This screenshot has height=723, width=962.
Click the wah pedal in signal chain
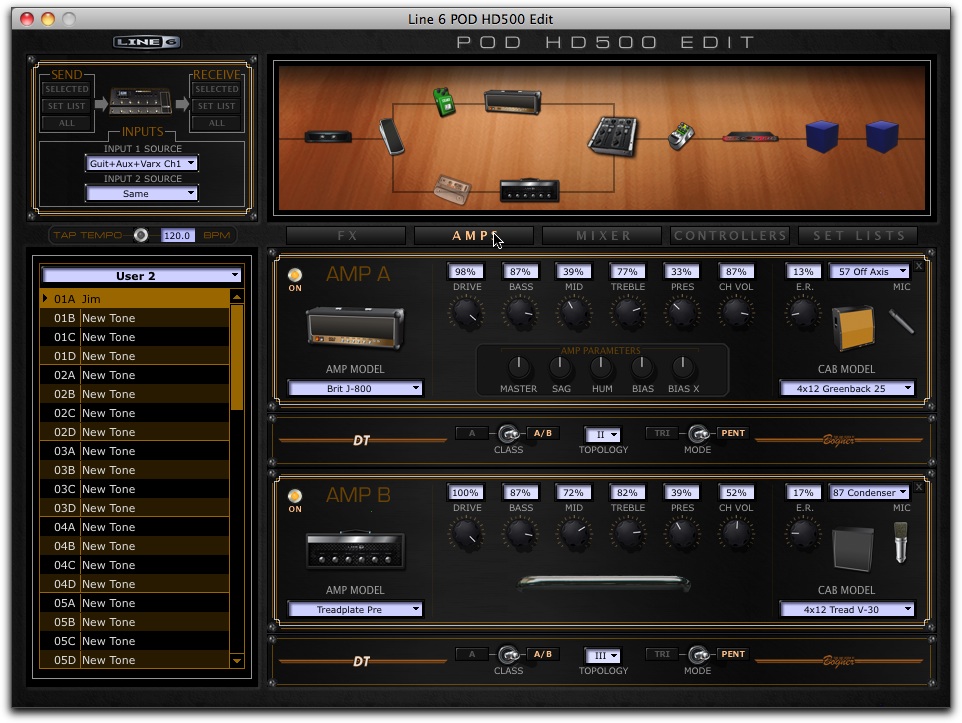tap(391, 136)
